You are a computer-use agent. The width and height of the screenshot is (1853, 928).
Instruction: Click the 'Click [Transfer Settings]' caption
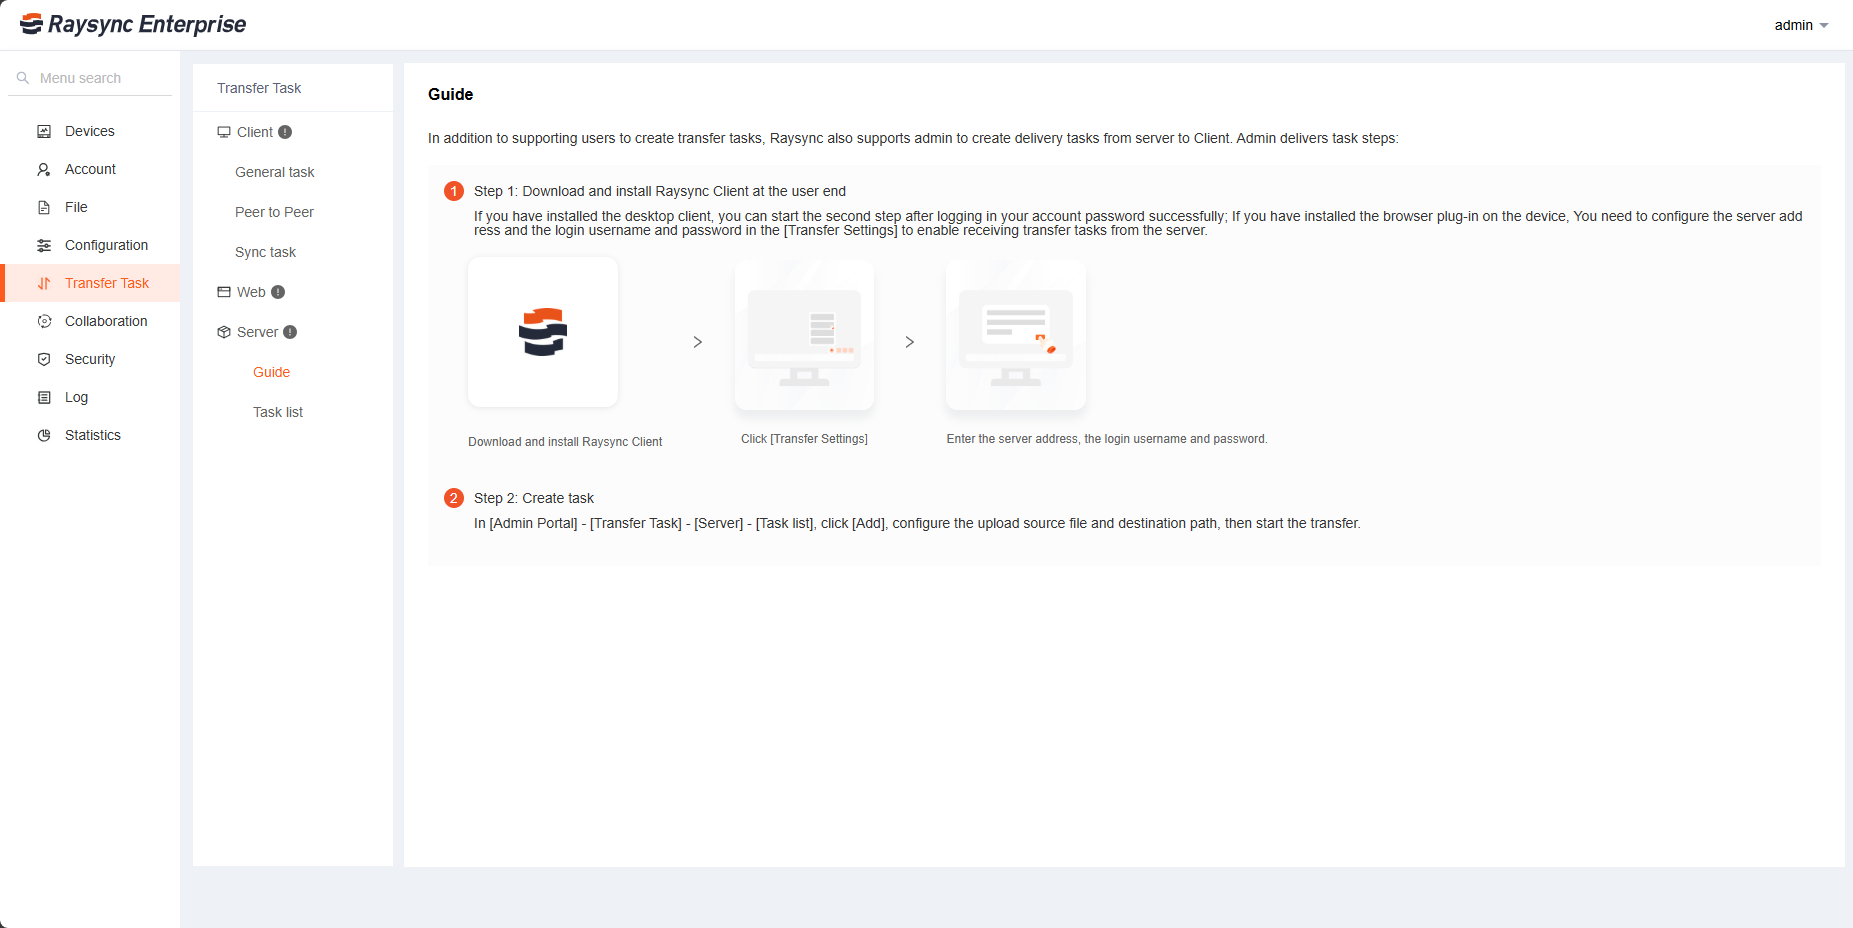tap(804, 439)
